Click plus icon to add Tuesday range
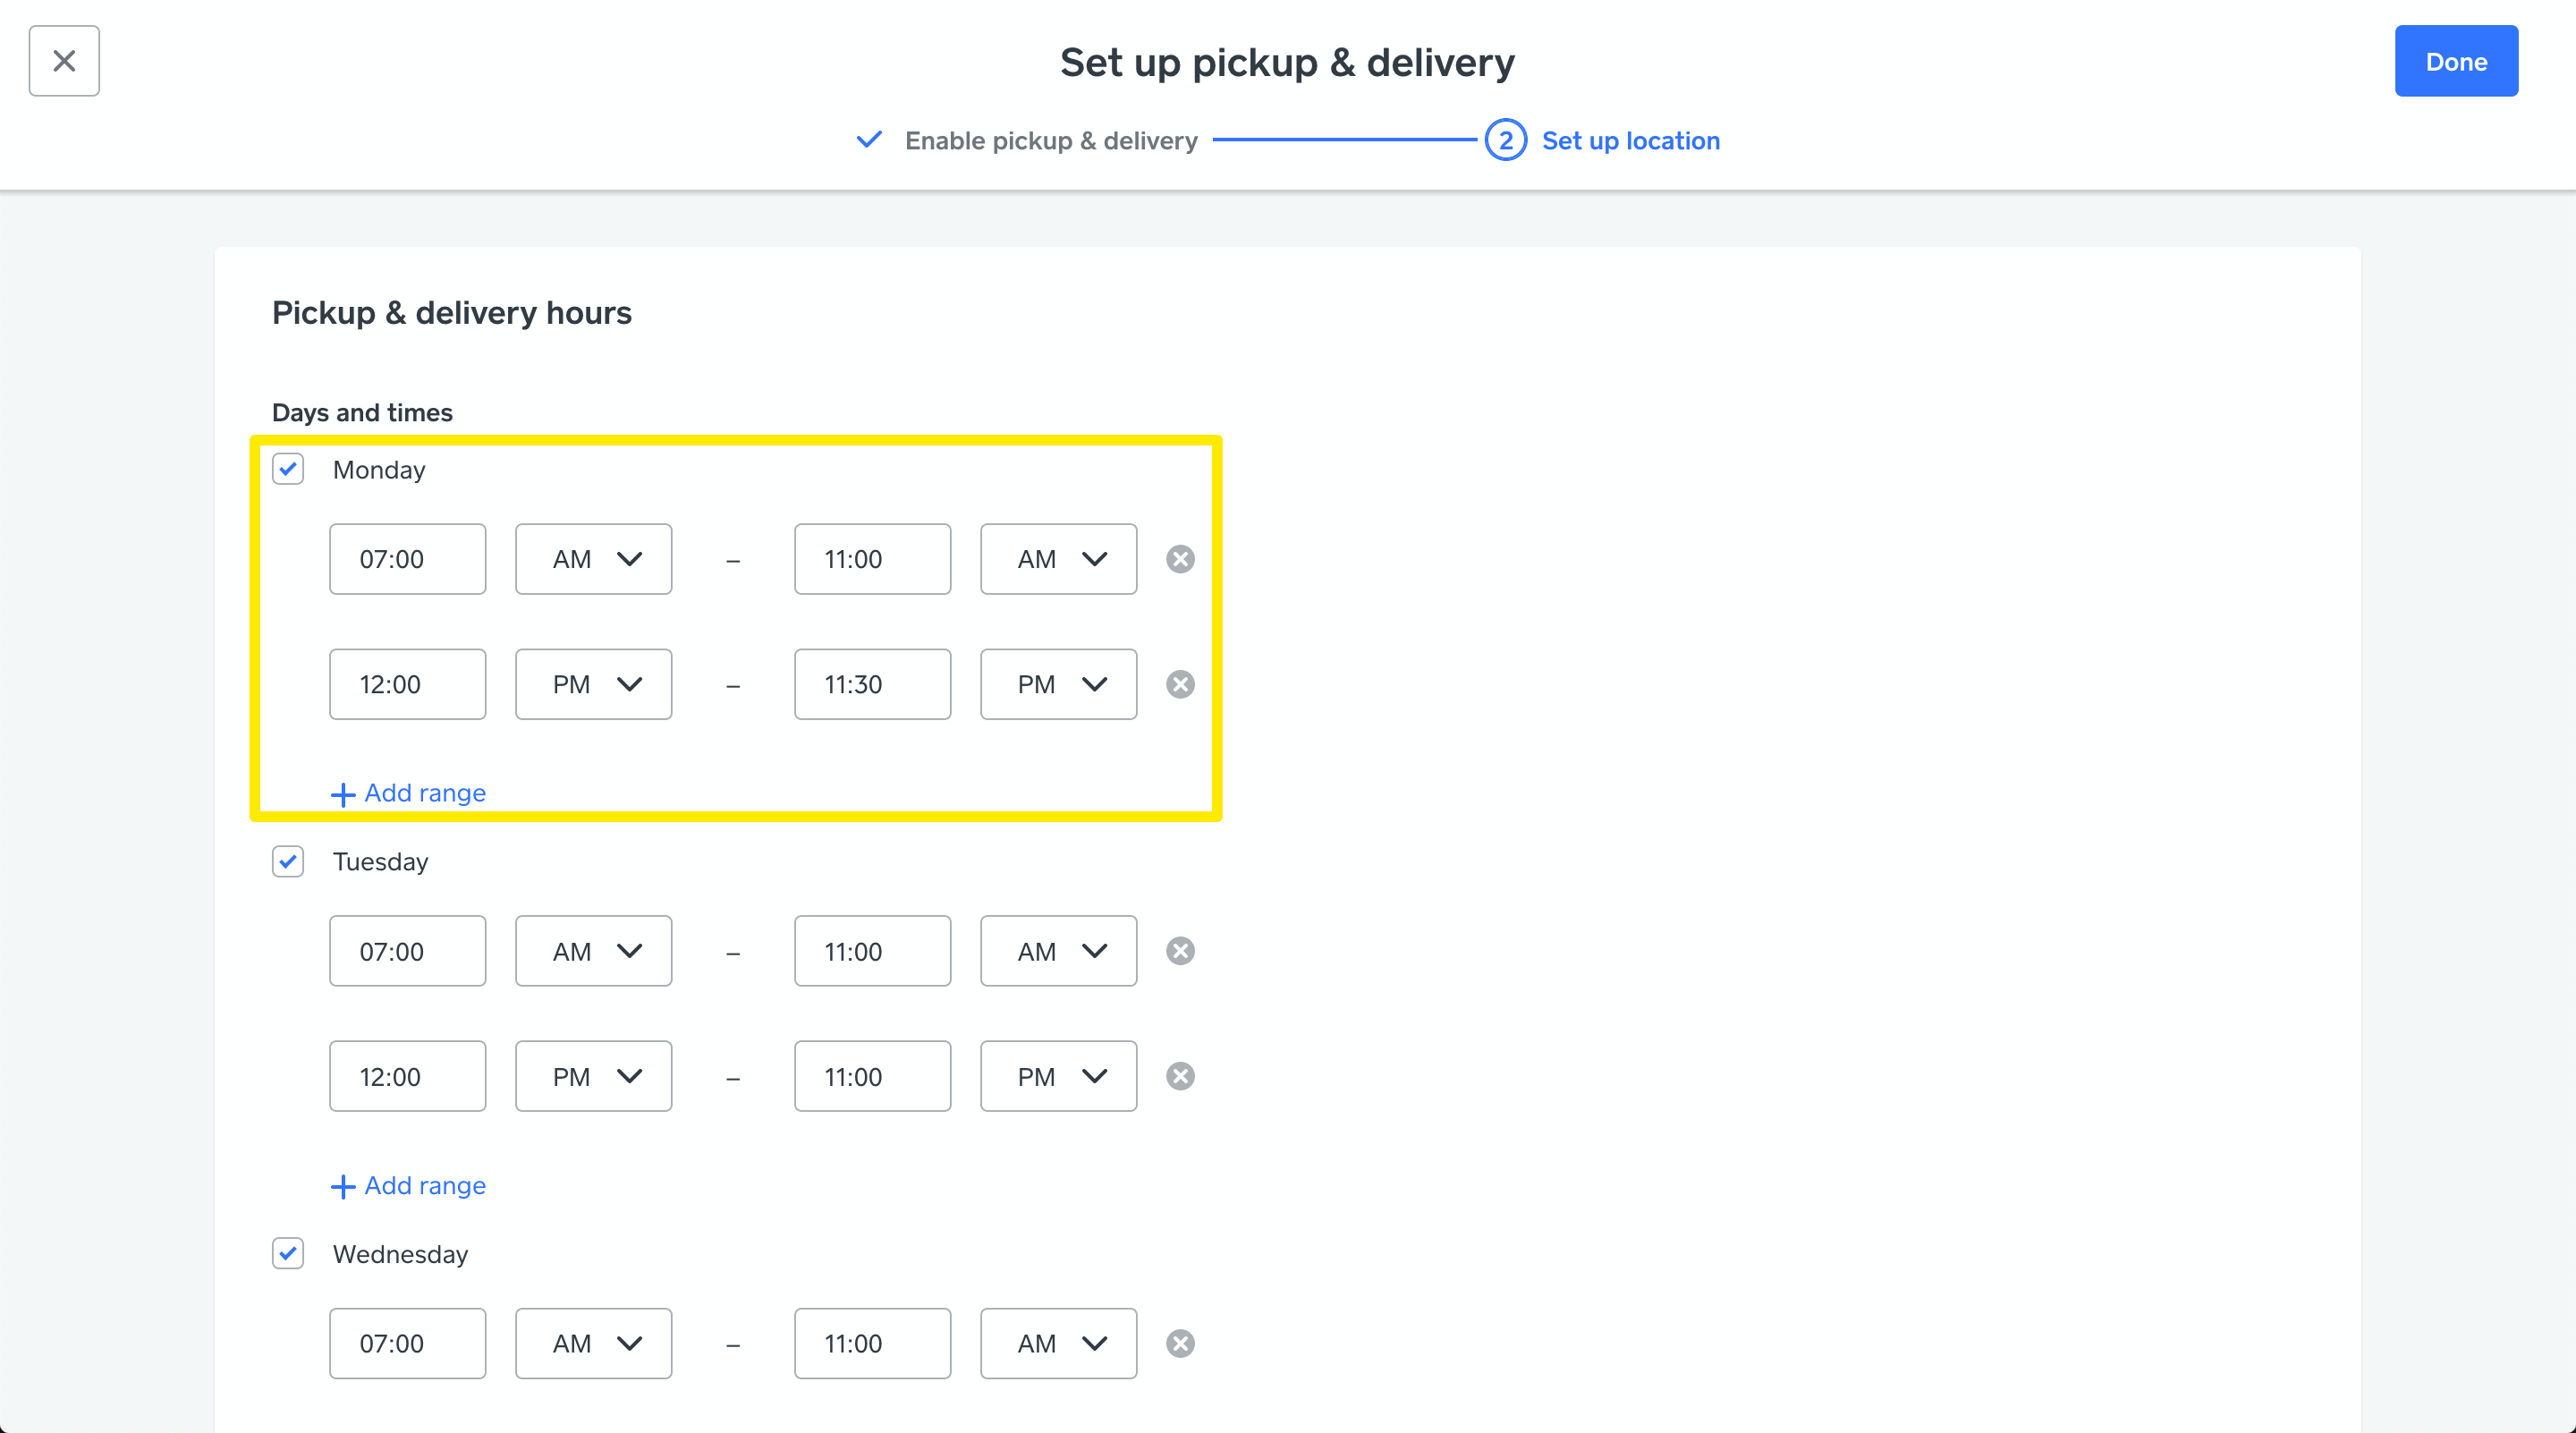The image size is (2576, 1433). [x=343, y=1186]
